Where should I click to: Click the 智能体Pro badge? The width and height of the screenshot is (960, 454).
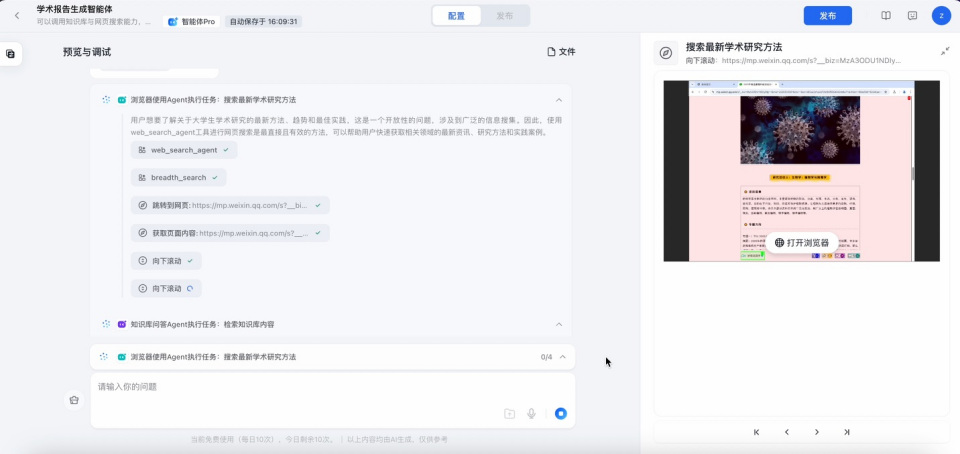(x=192, y=21)
